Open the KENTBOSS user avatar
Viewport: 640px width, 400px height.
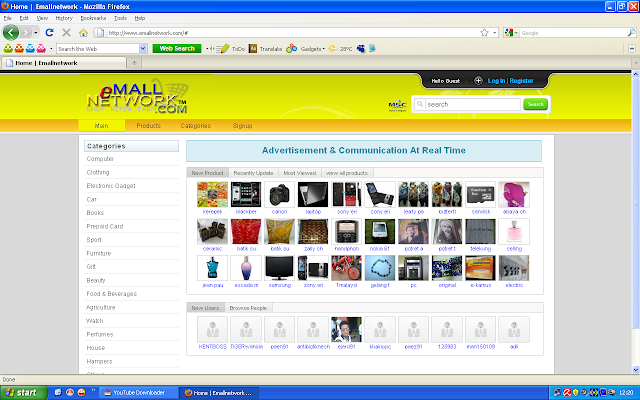coord(212,329)
